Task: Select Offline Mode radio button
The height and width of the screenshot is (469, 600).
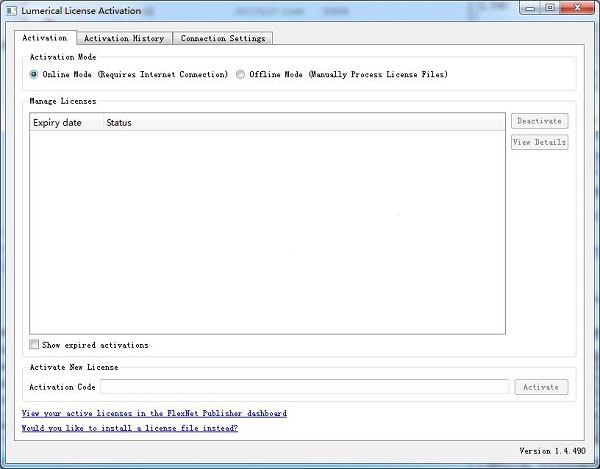Action: 240,74
